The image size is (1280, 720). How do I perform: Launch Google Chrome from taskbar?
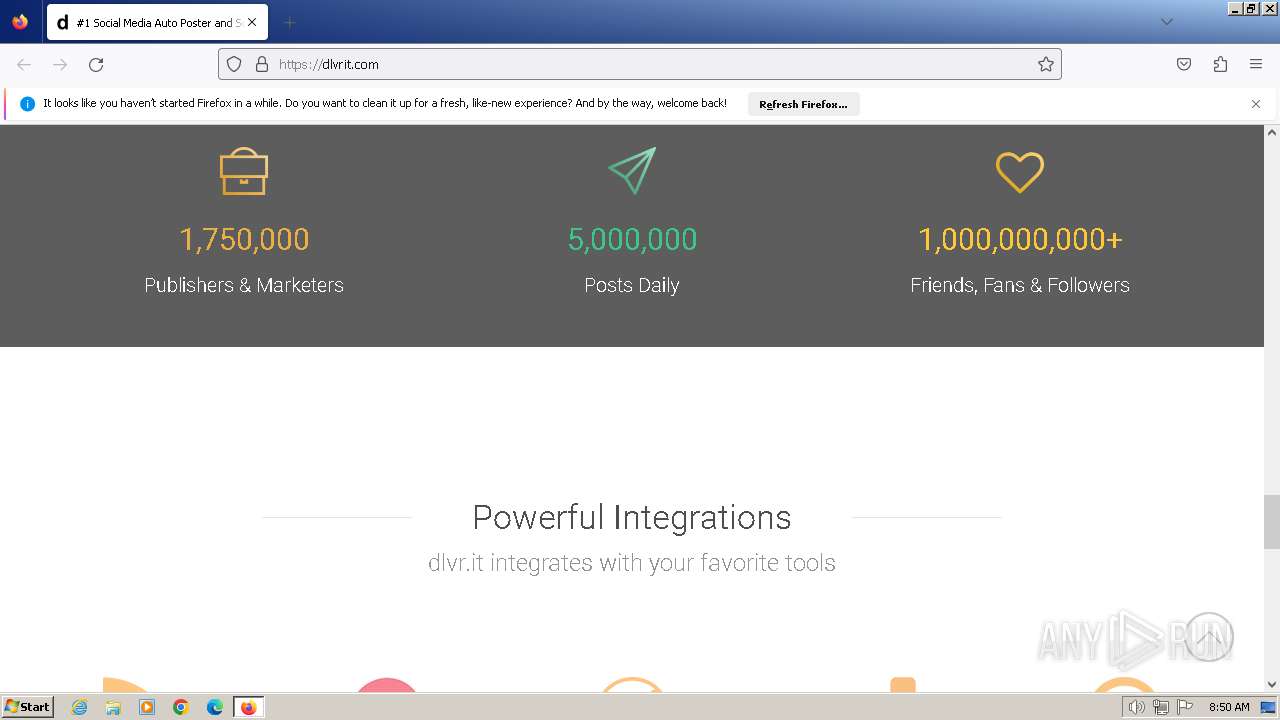coord(181,707)
